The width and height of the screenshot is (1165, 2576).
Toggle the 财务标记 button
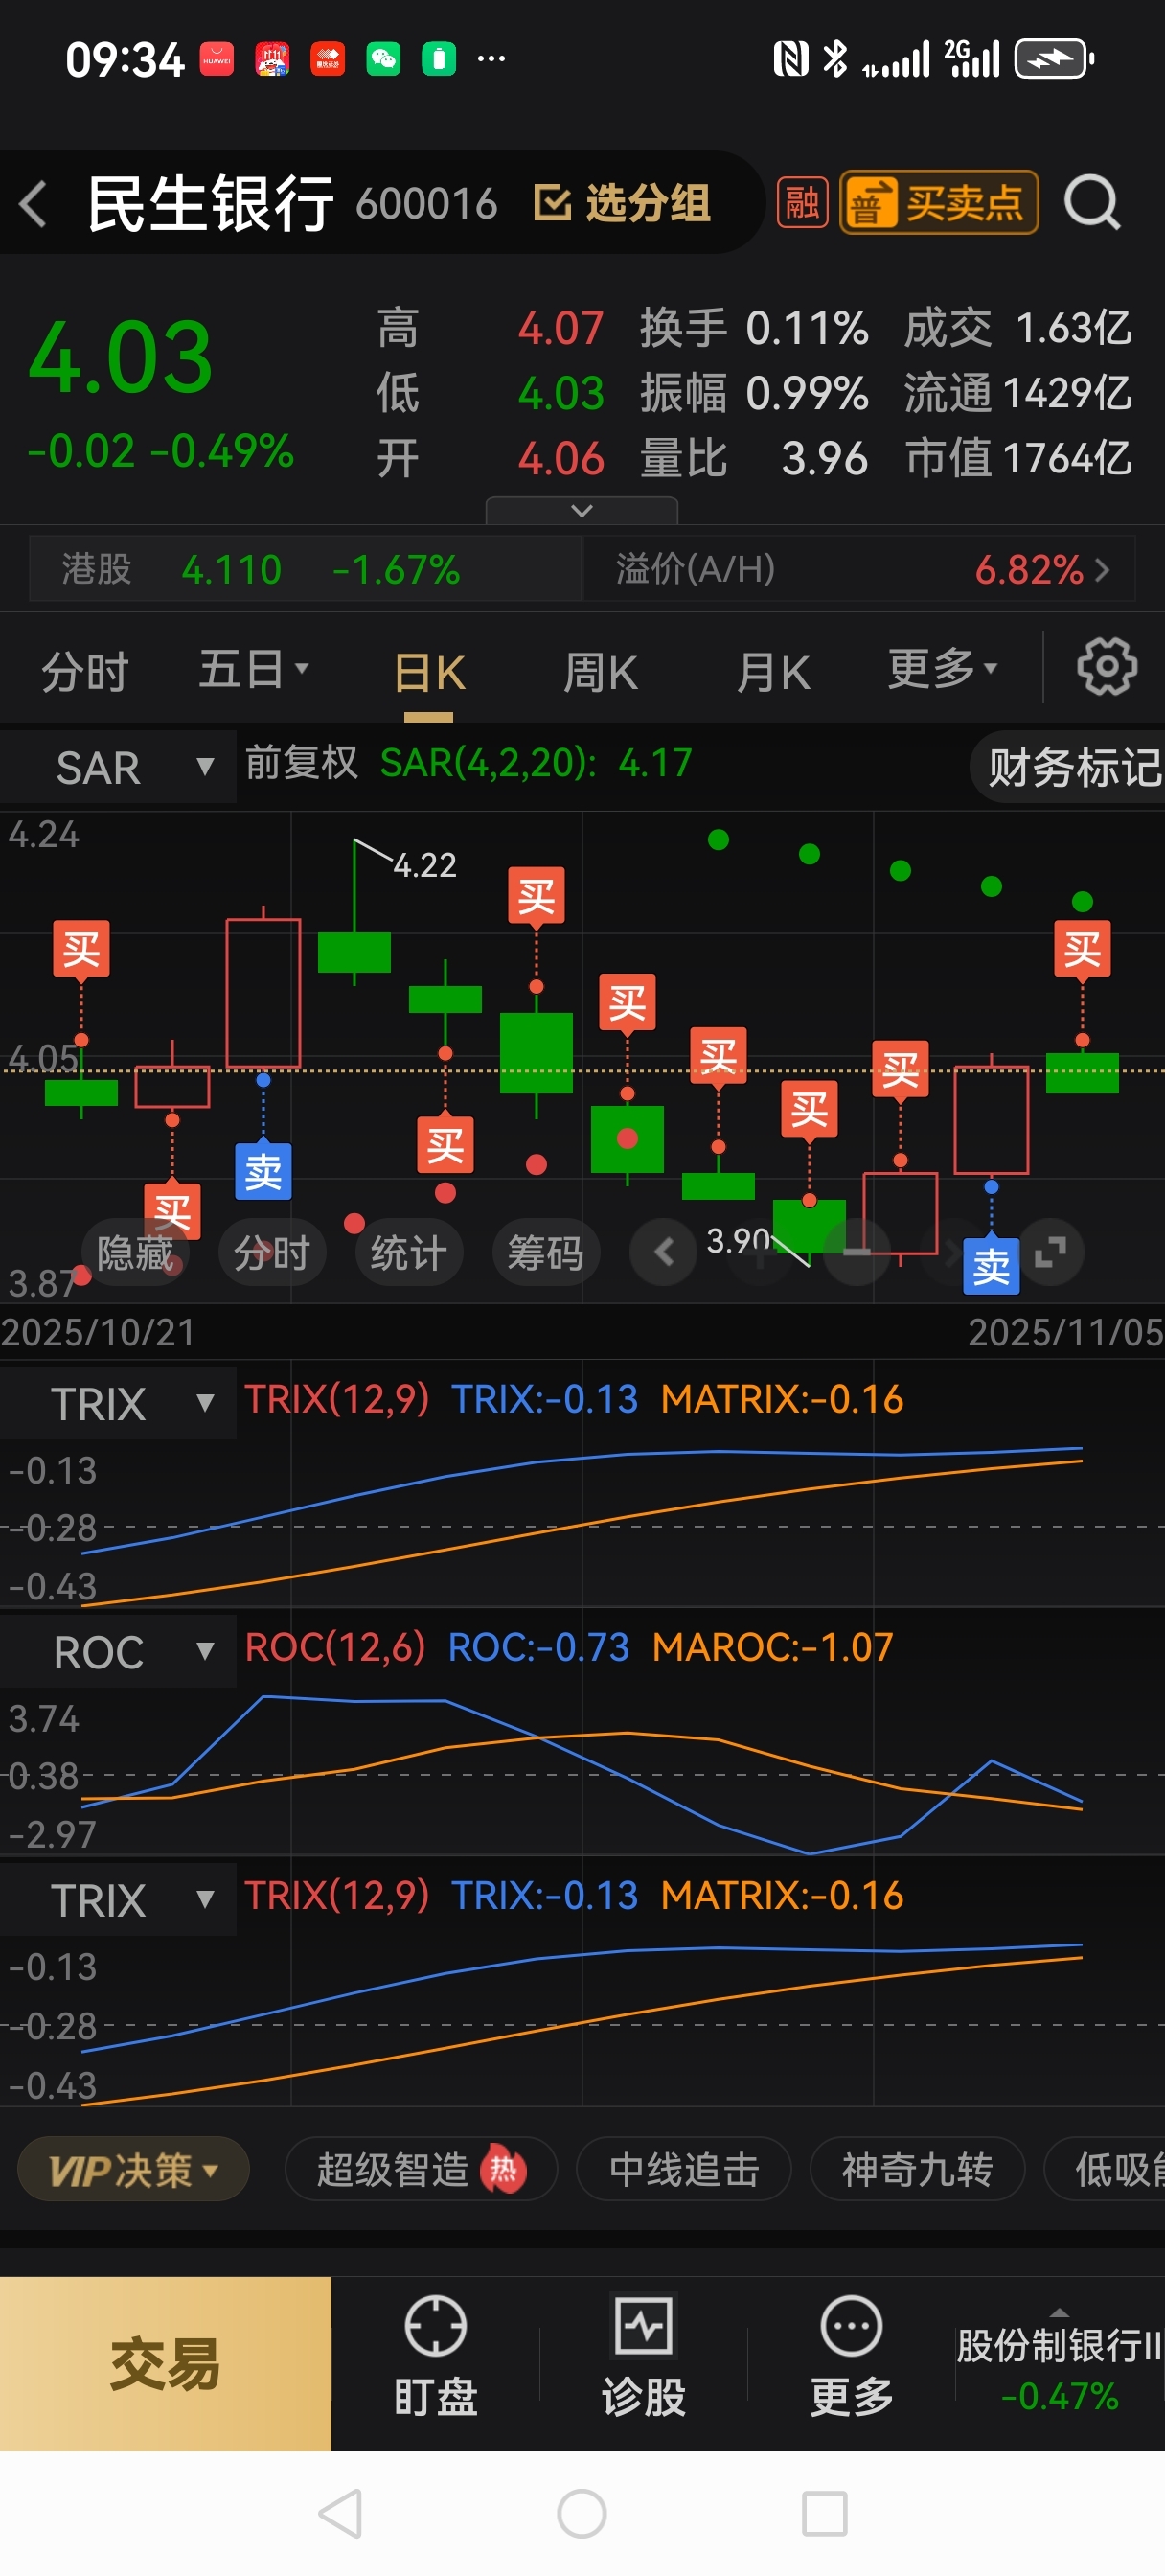coord(1070,767)
